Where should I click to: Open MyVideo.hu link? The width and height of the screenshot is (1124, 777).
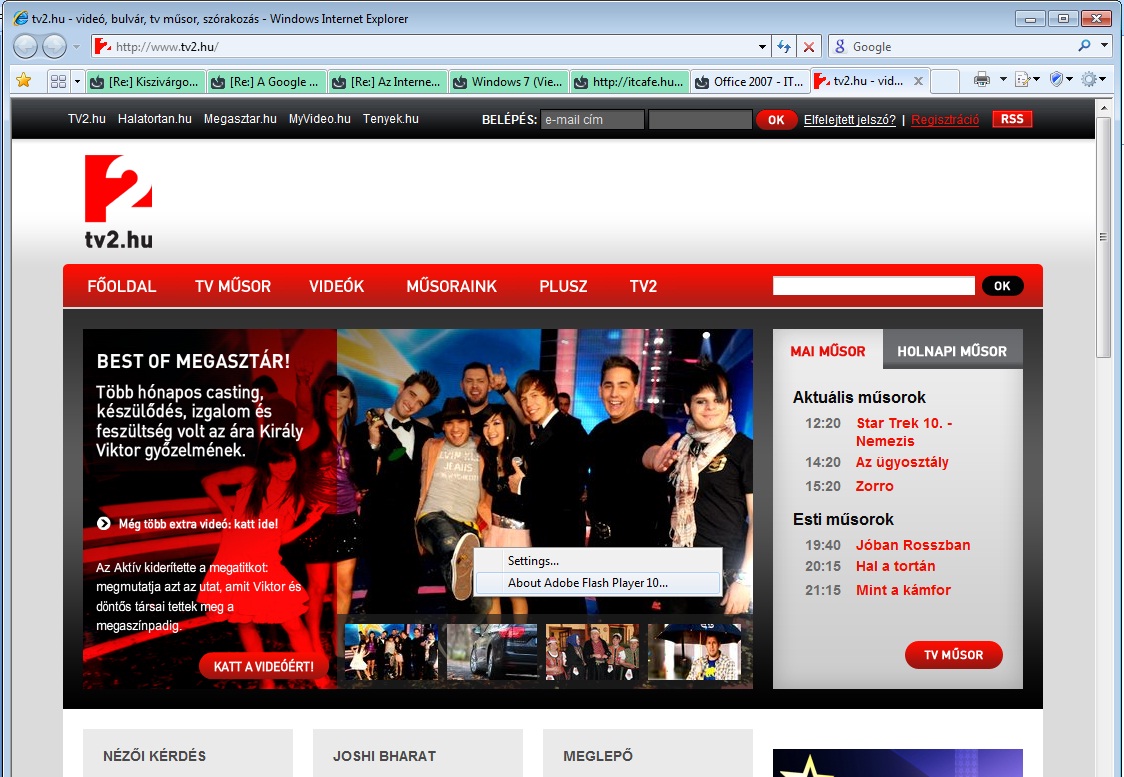(x=320, y=119)
